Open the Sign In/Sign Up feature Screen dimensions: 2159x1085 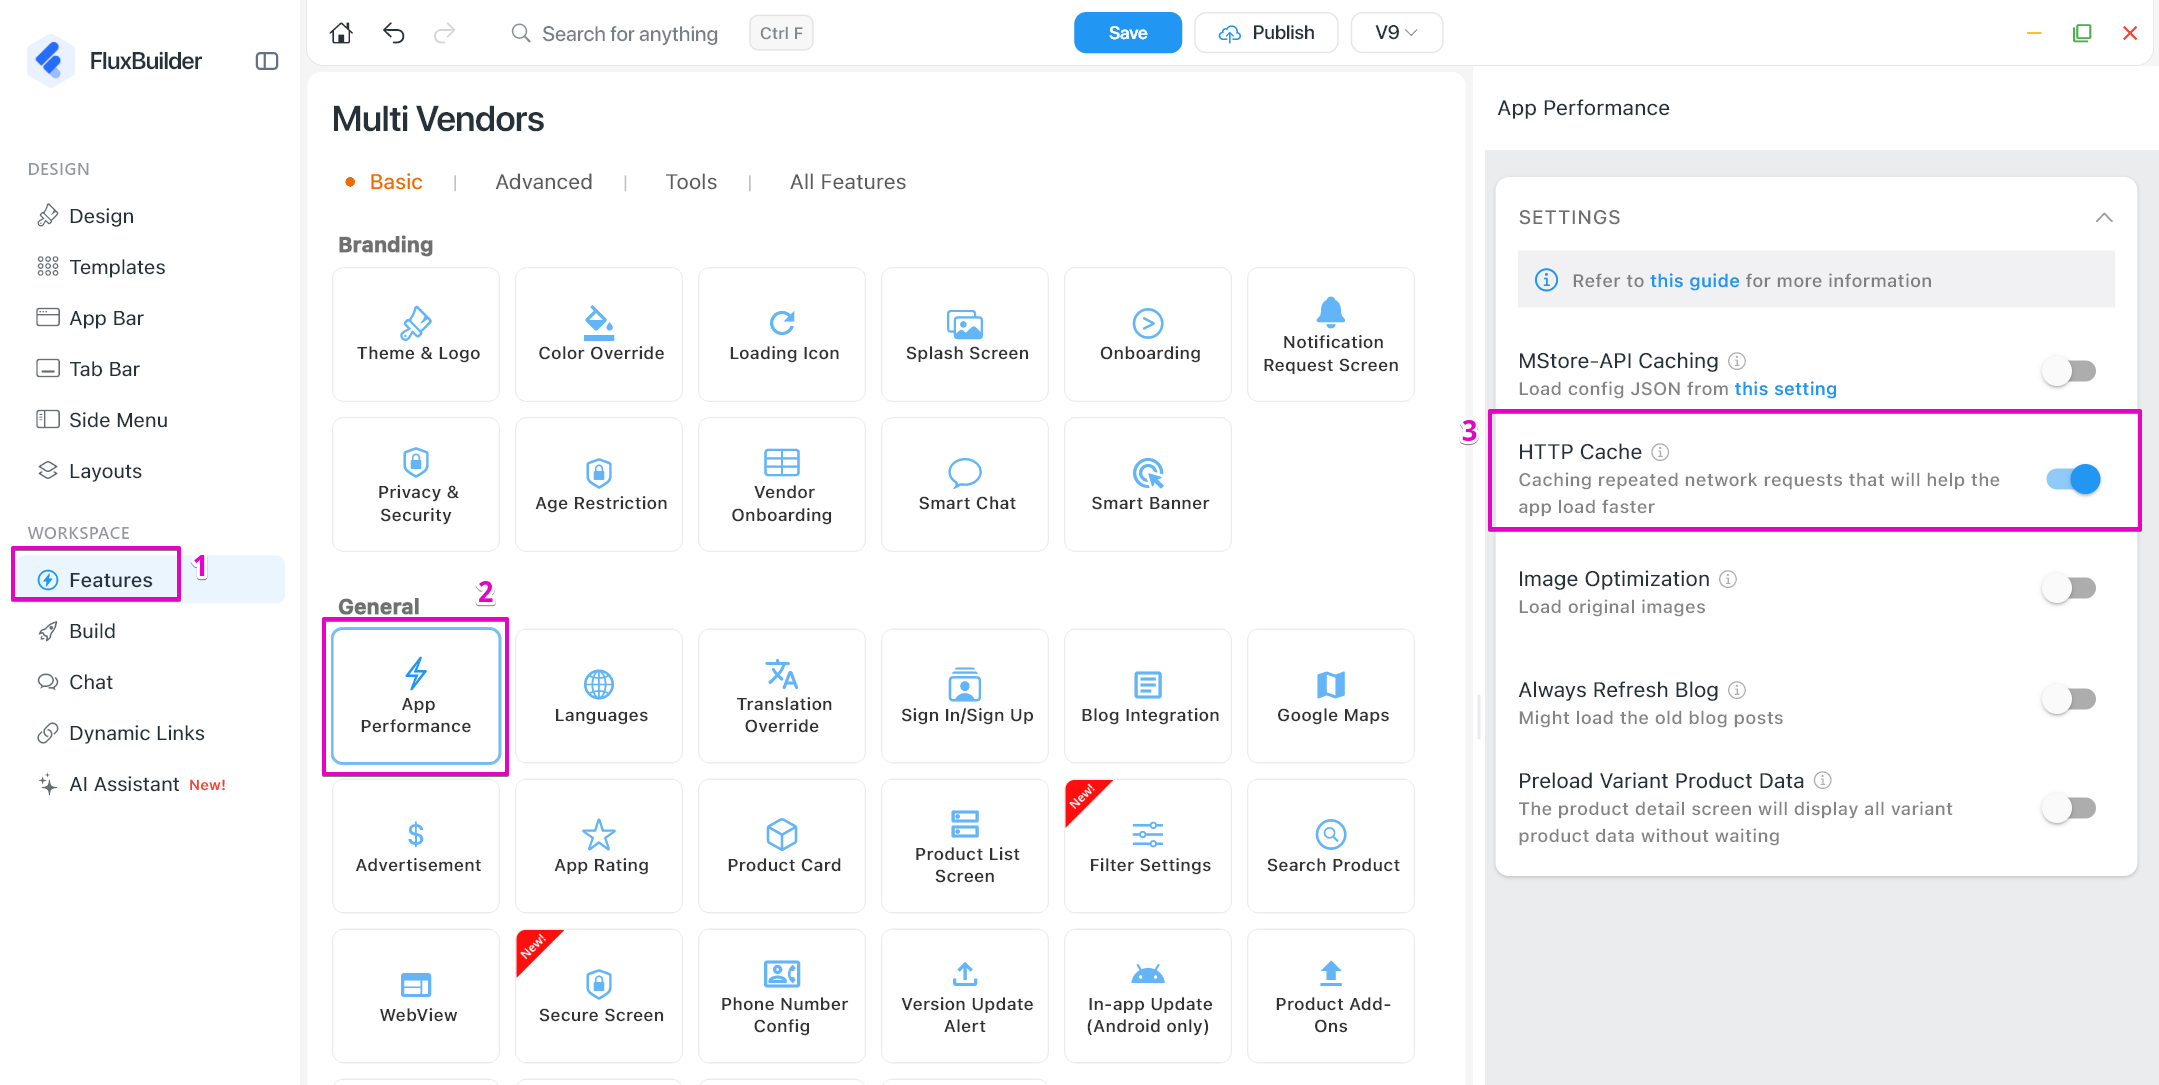(965, 696)
